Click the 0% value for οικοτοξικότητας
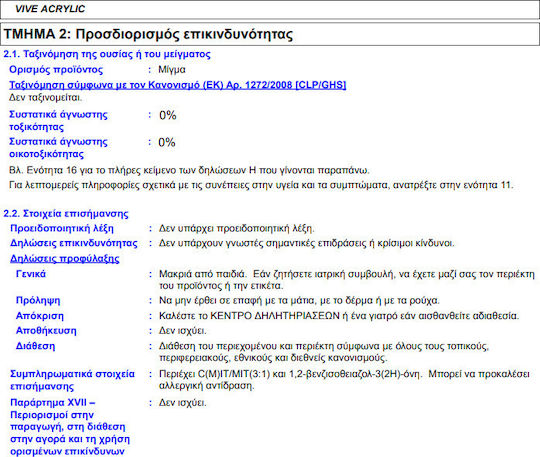Viewport: 540px width, 457px height. (x=167, y=142)
